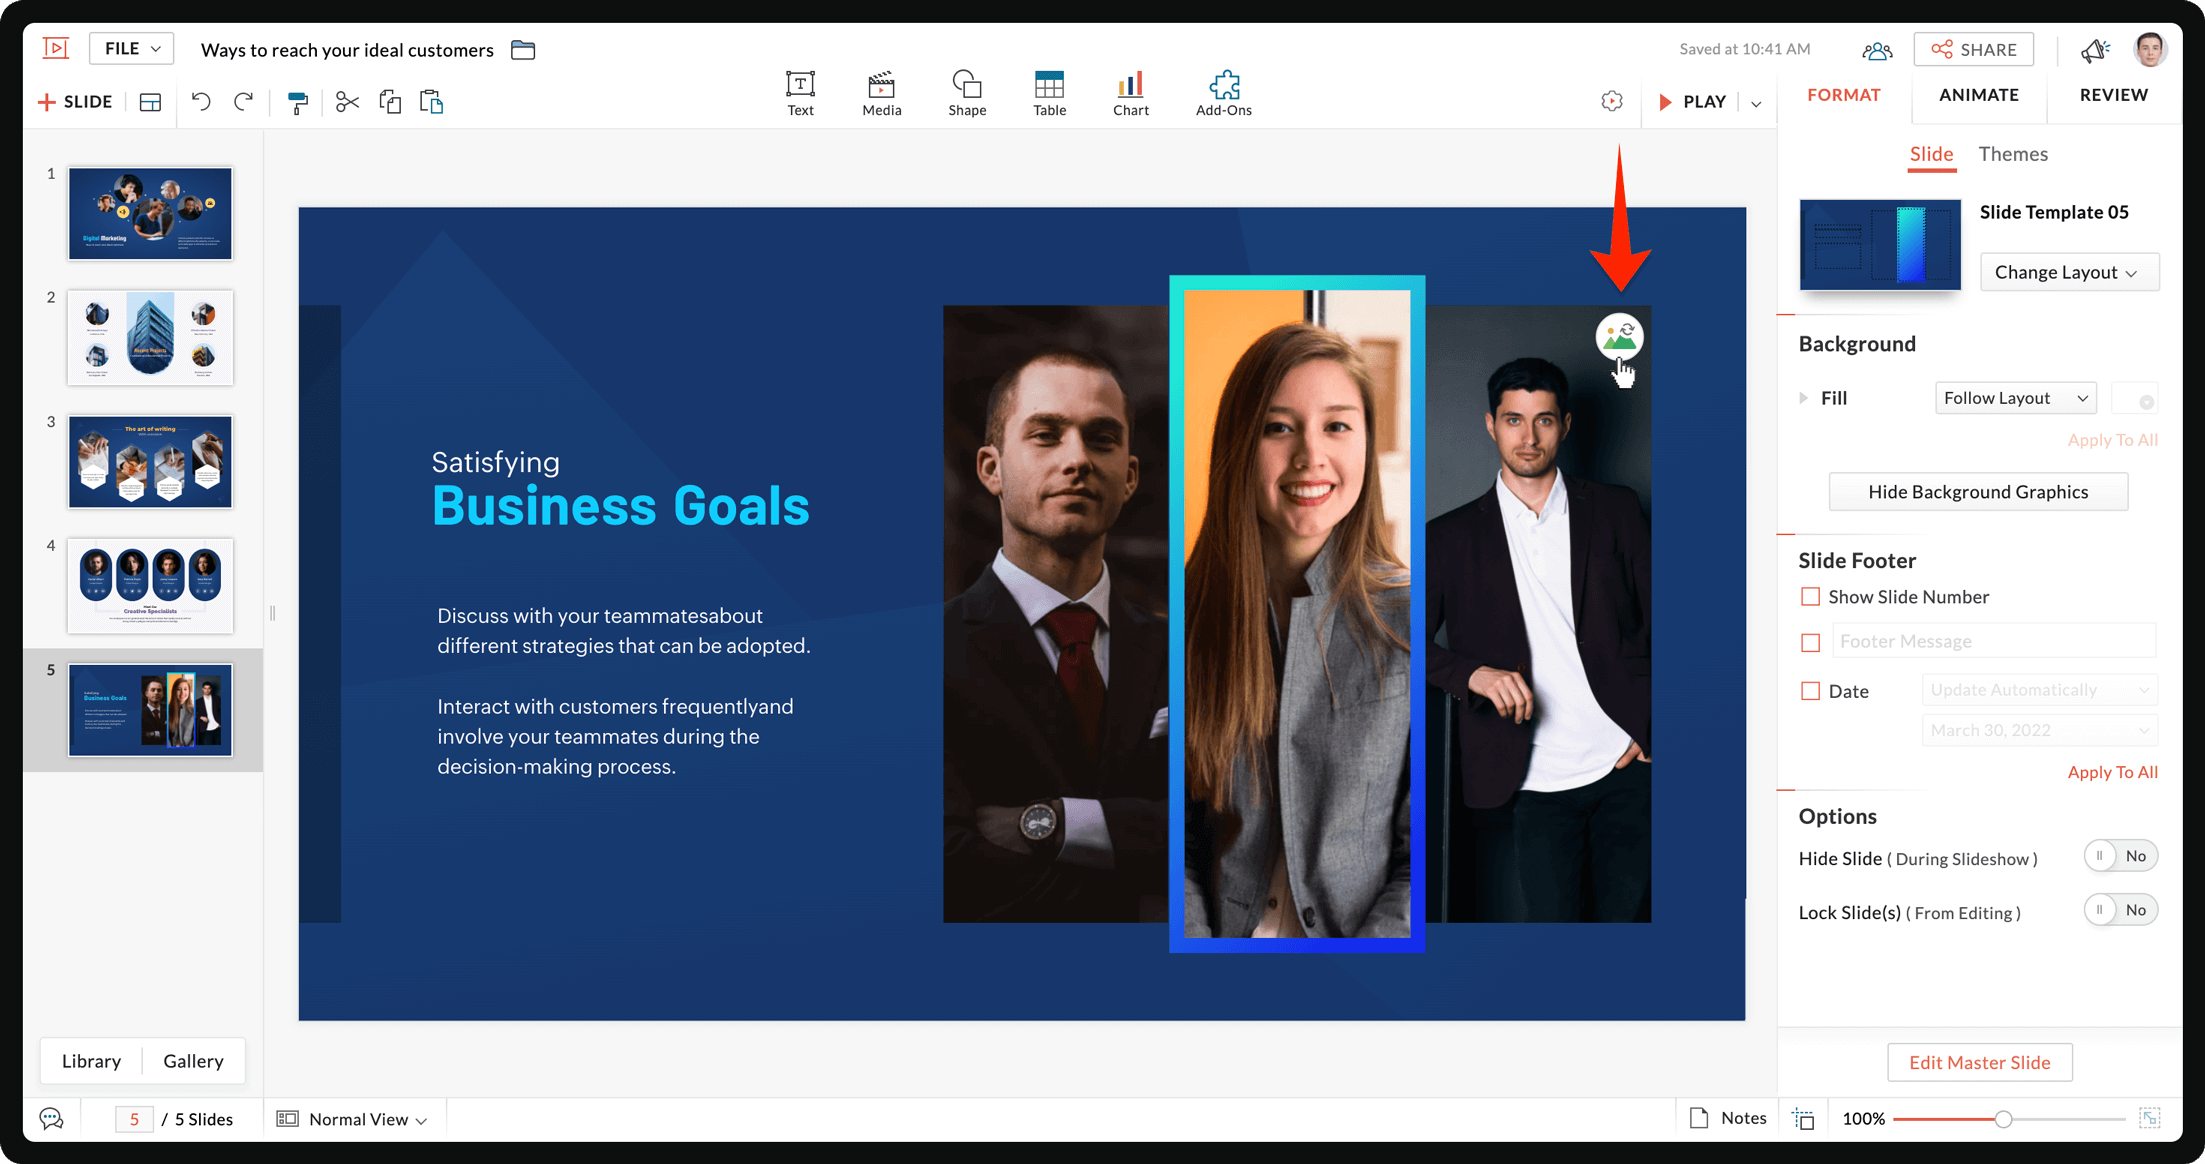The height and width of the screenshot is (1164, 2205).
Task: Click the Undo arrow icon
Action: pyautogui.click(x=201, y=102)
